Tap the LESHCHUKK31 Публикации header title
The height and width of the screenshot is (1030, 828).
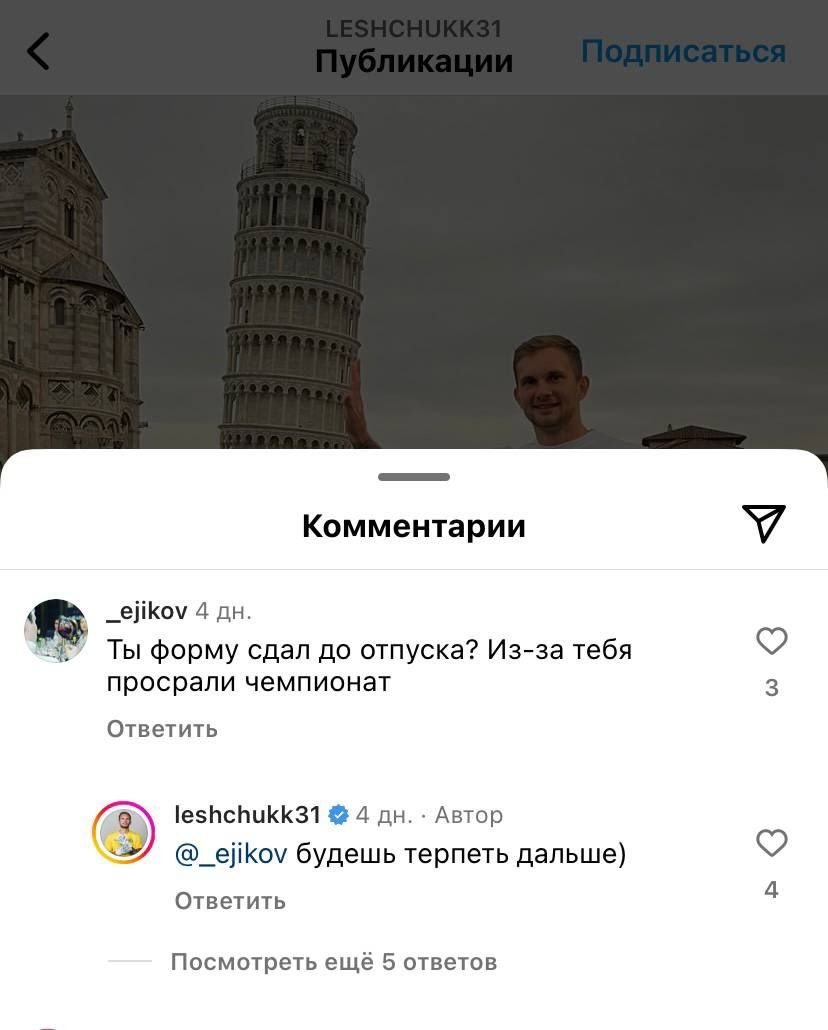(414, 47)
